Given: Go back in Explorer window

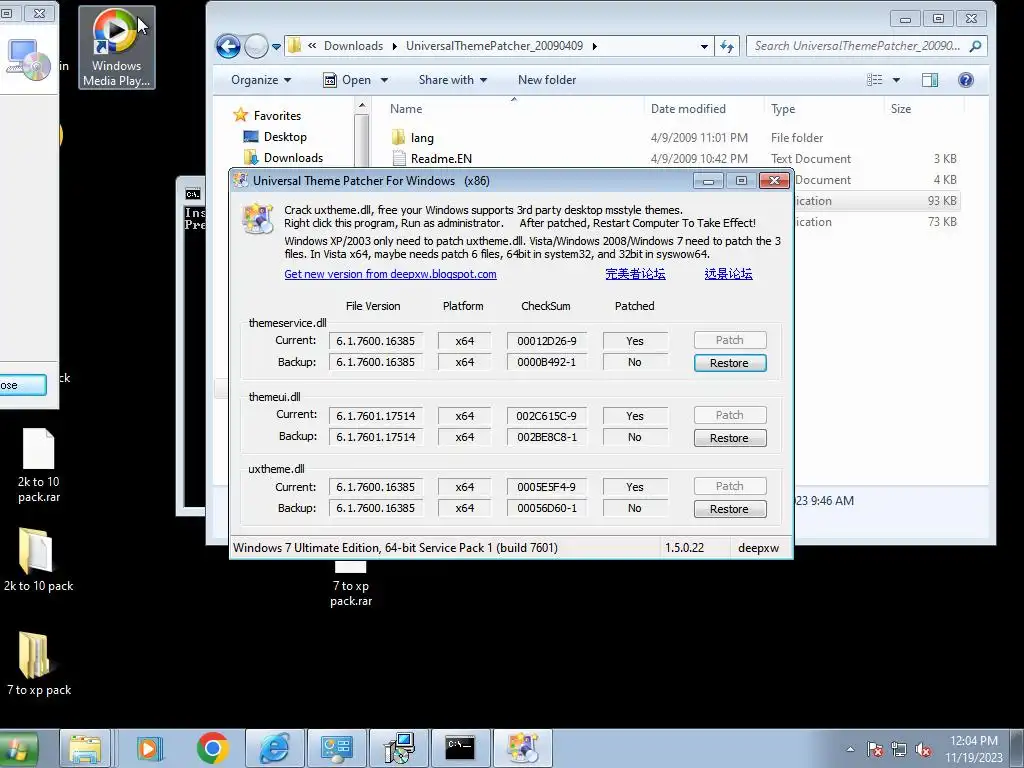Looking at the screenshot, I should (229, 46).
